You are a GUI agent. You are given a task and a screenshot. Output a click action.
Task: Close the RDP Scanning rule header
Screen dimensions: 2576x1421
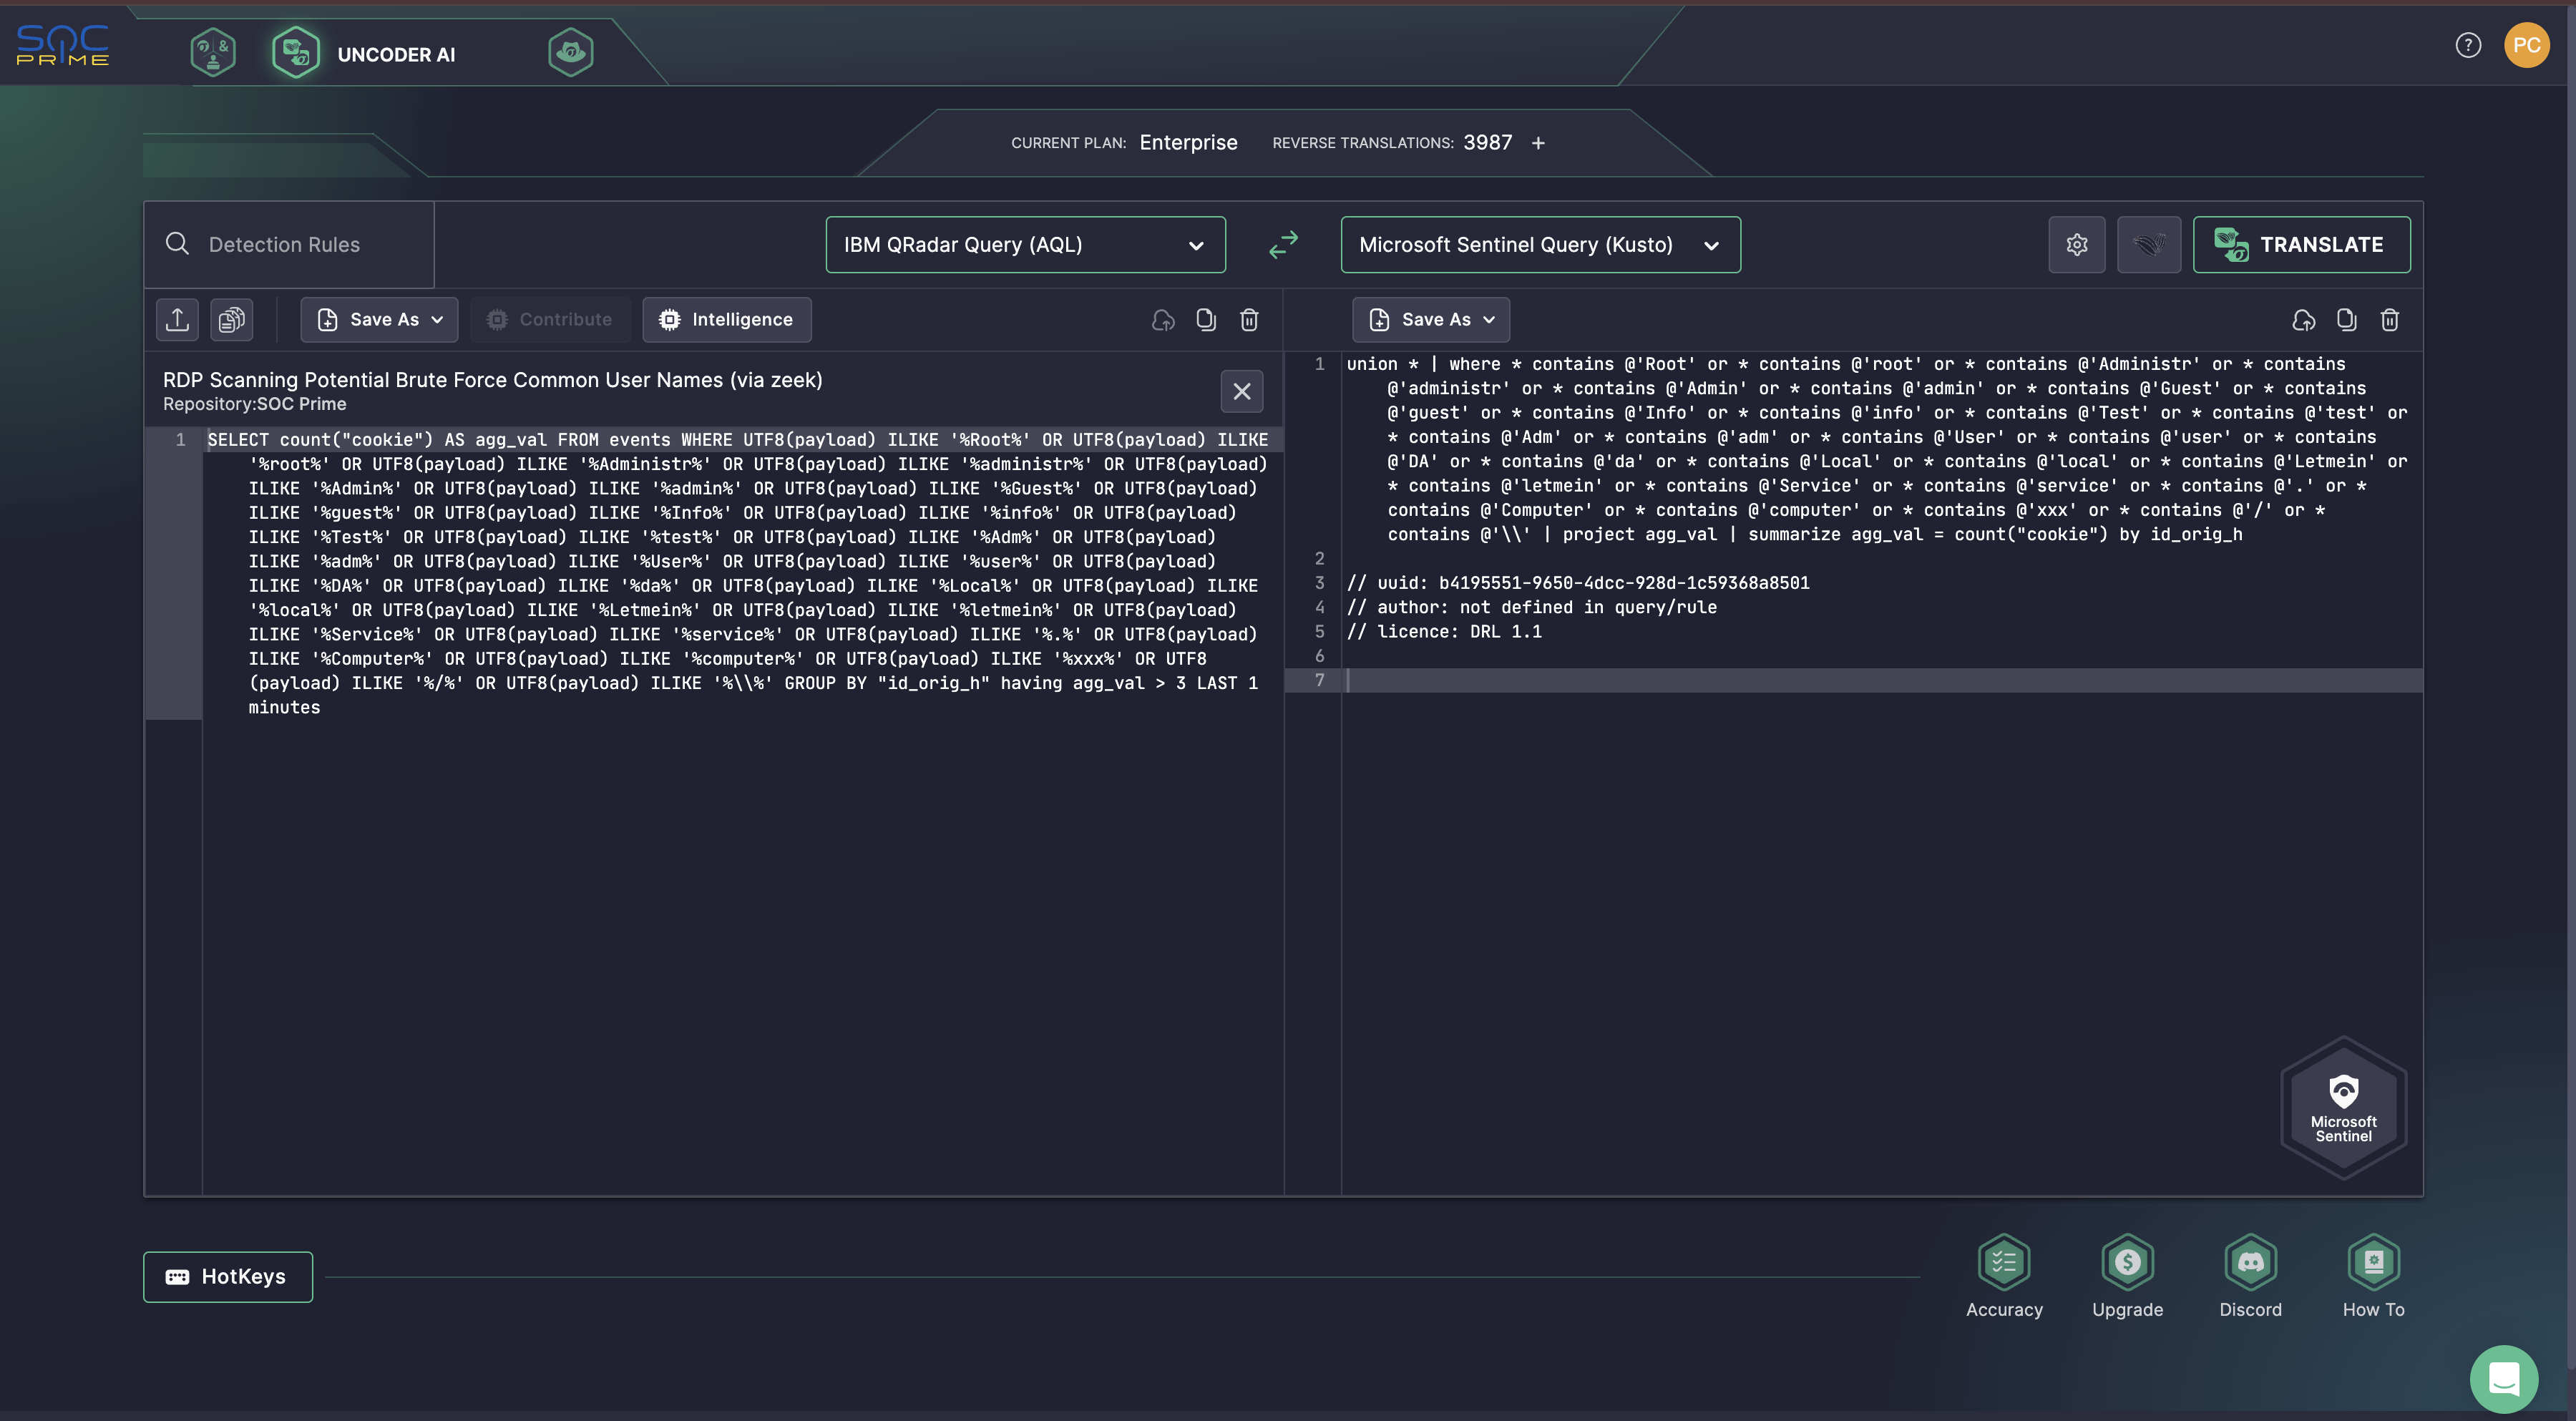[1241, 391]
